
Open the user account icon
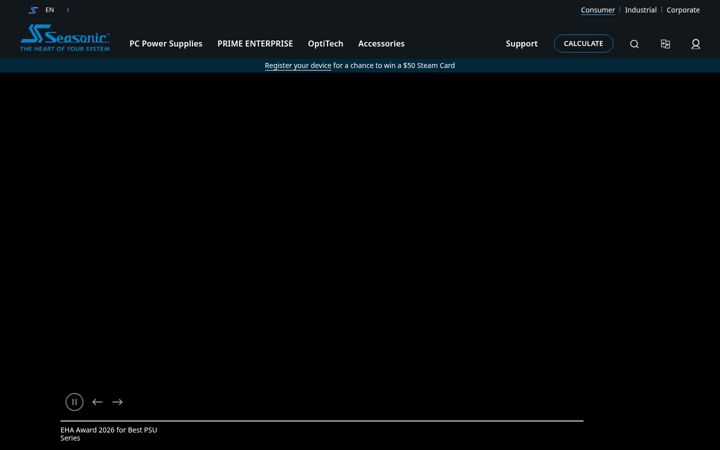[x=696, y=44]
